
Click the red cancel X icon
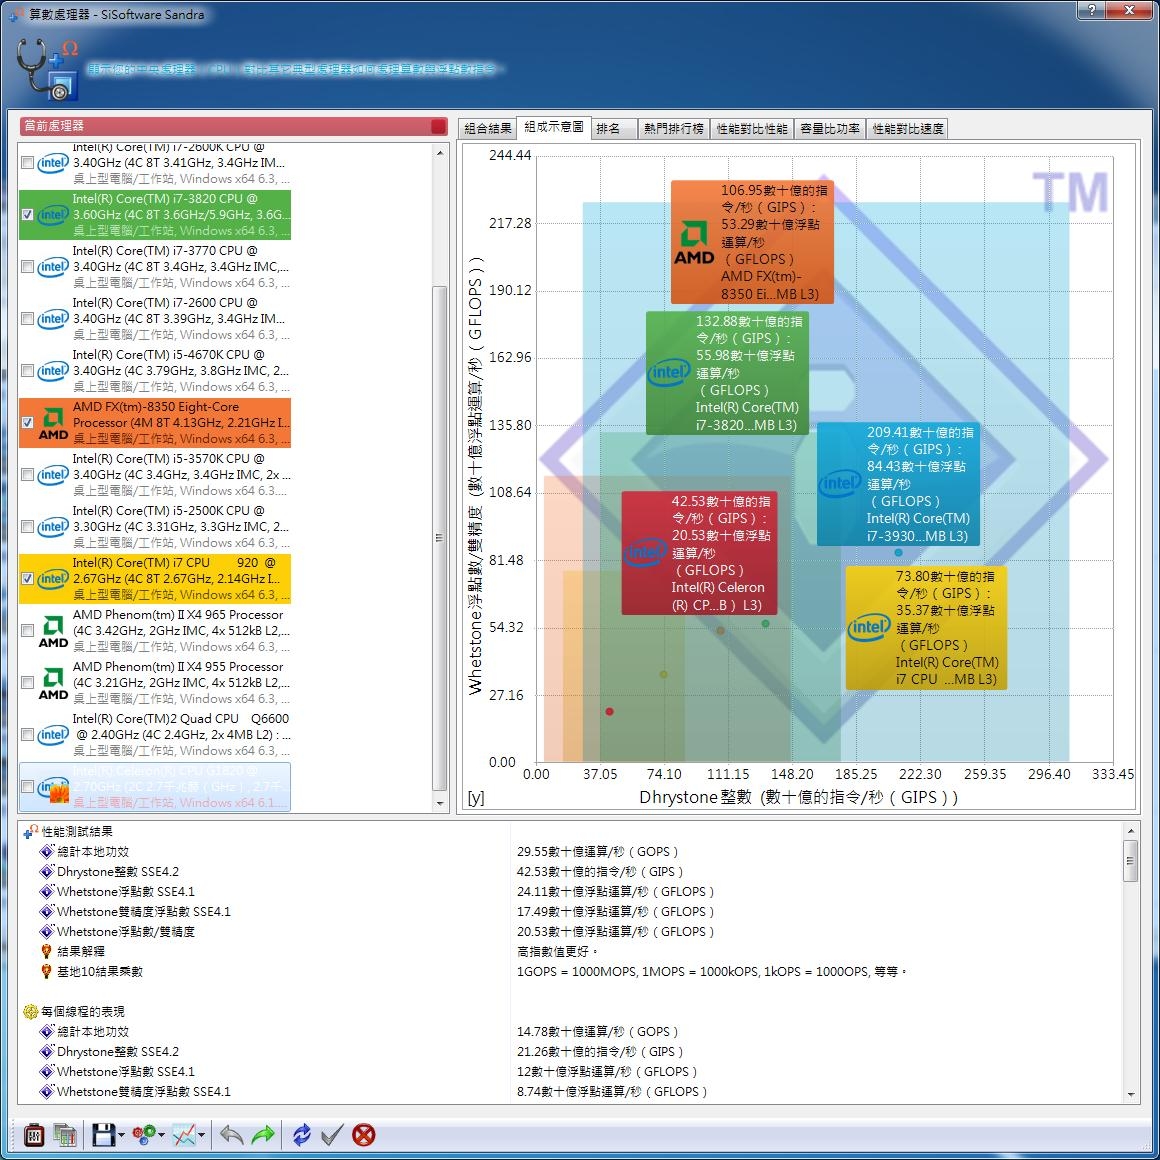[363, 1134]
